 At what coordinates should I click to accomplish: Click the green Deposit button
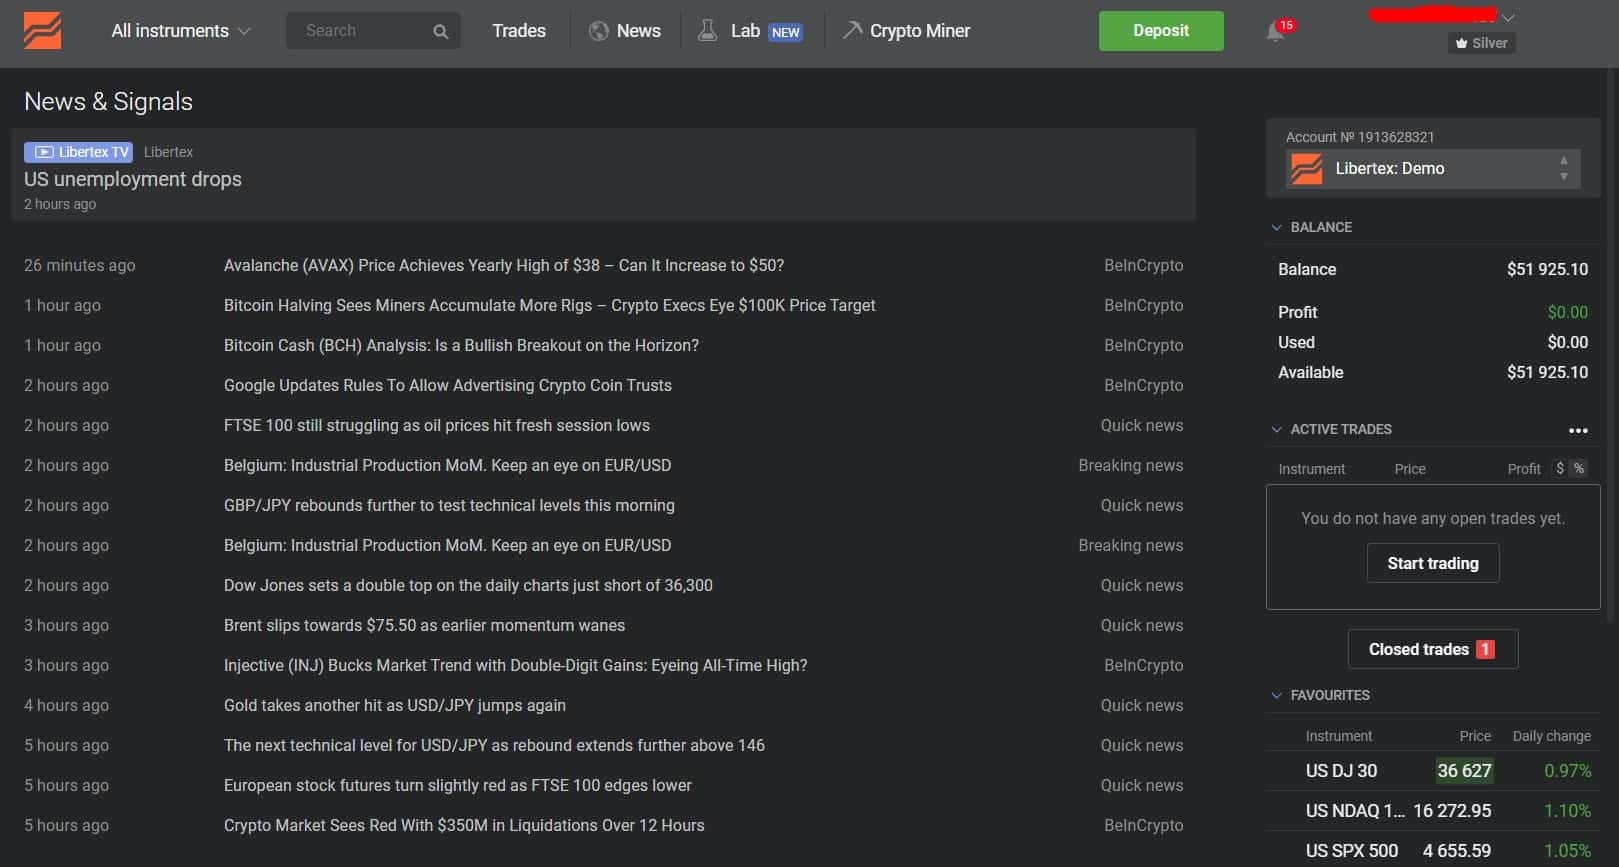pos(1161,31)
